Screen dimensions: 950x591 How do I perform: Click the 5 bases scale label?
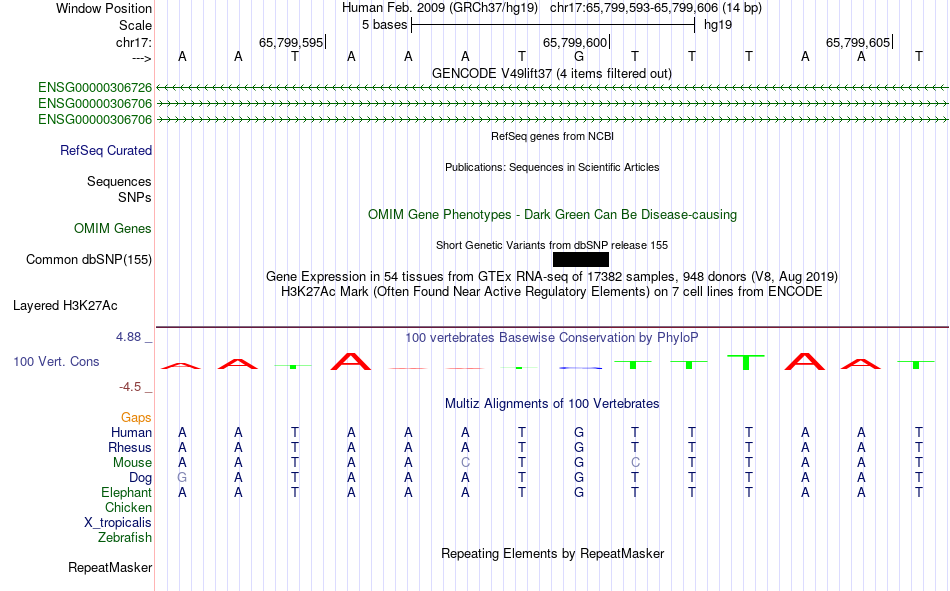pyautogui.click(x=384, y=25)
